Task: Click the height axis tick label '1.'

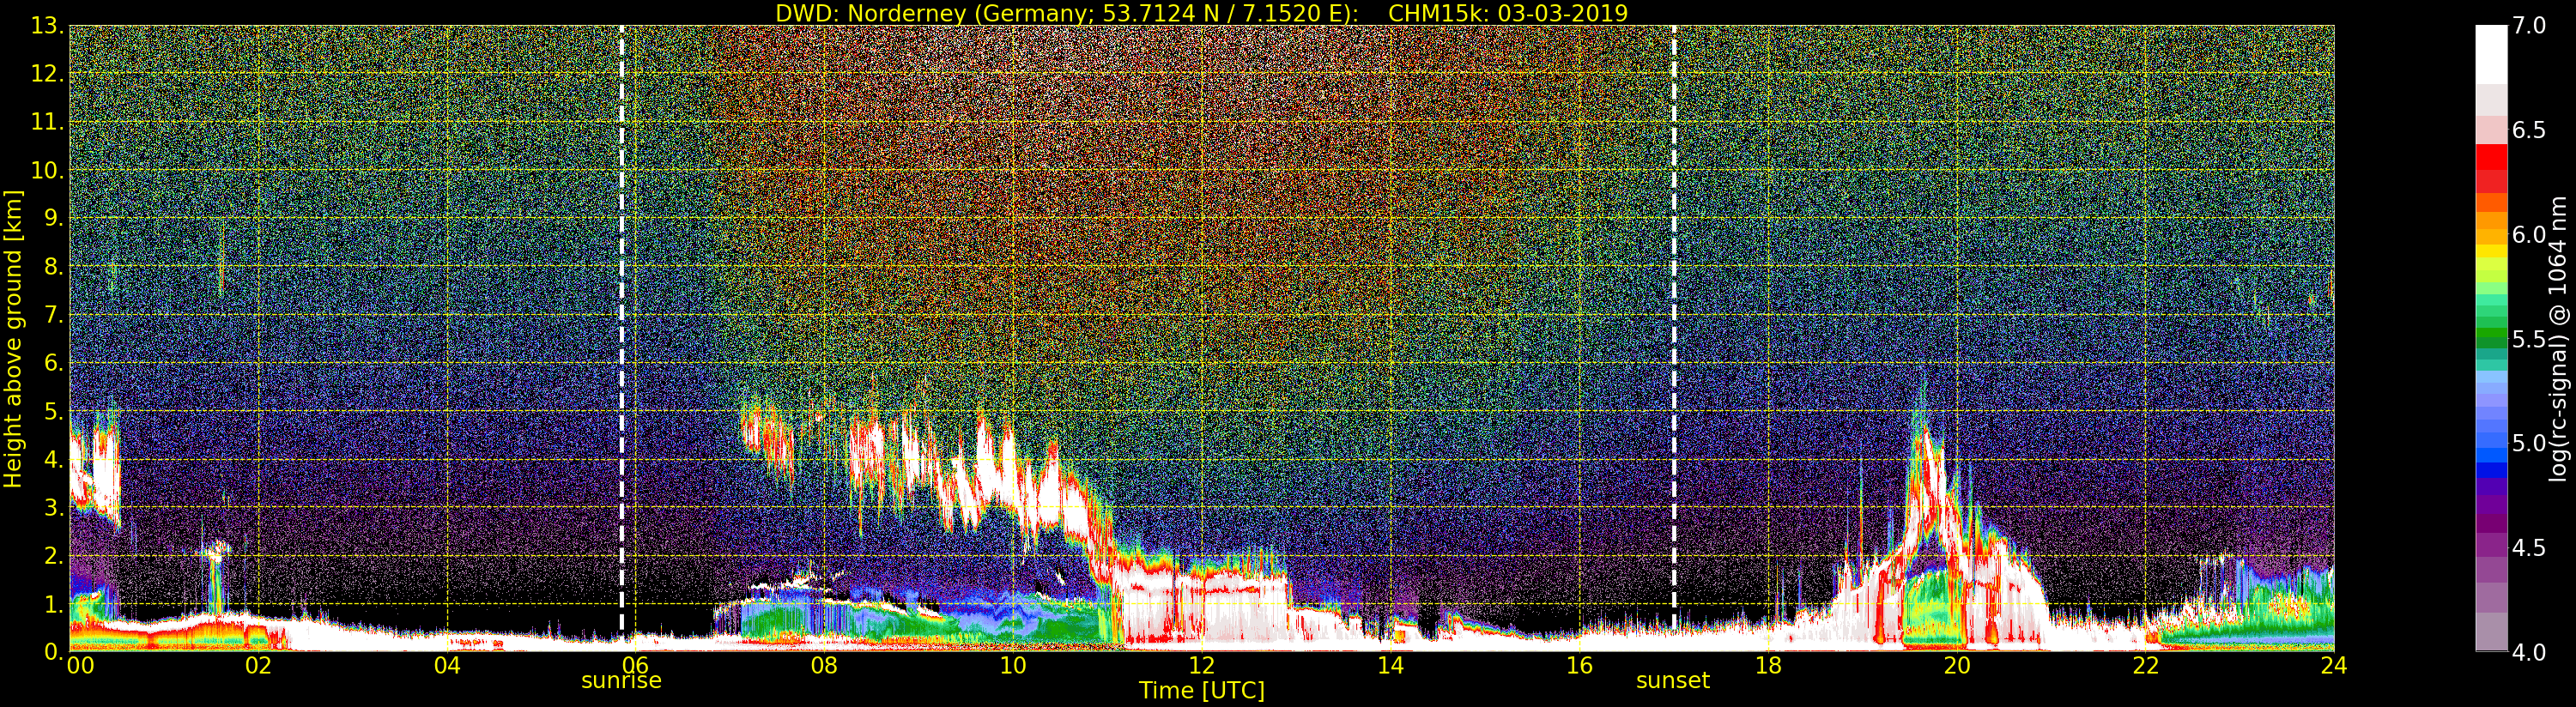Action: 54,604
